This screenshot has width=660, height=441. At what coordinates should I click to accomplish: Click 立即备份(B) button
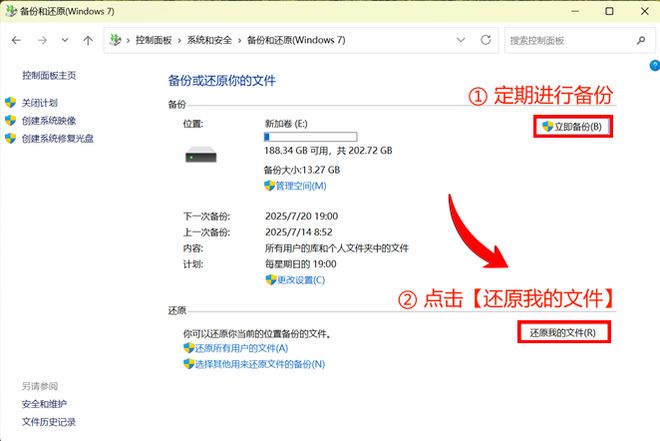pyautogui.click(x=573, y=126)
